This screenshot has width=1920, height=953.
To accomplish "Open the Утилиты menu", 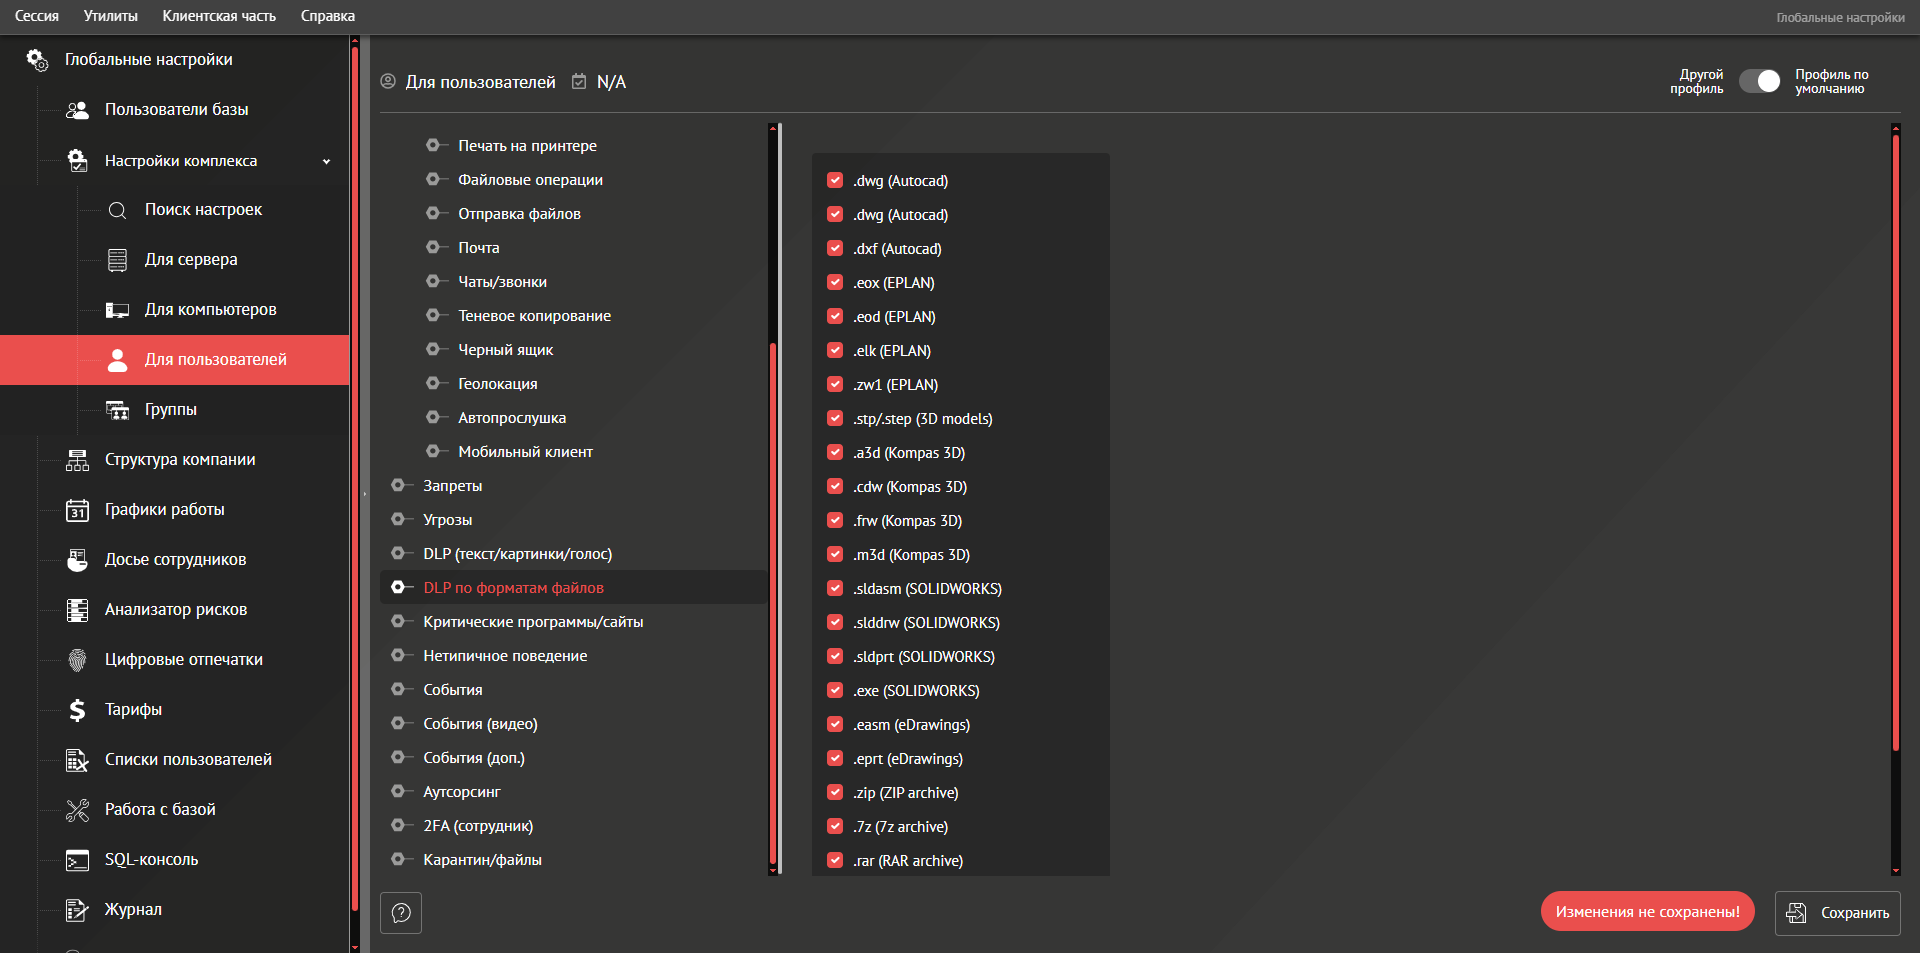I will click(x=110, y=16).
